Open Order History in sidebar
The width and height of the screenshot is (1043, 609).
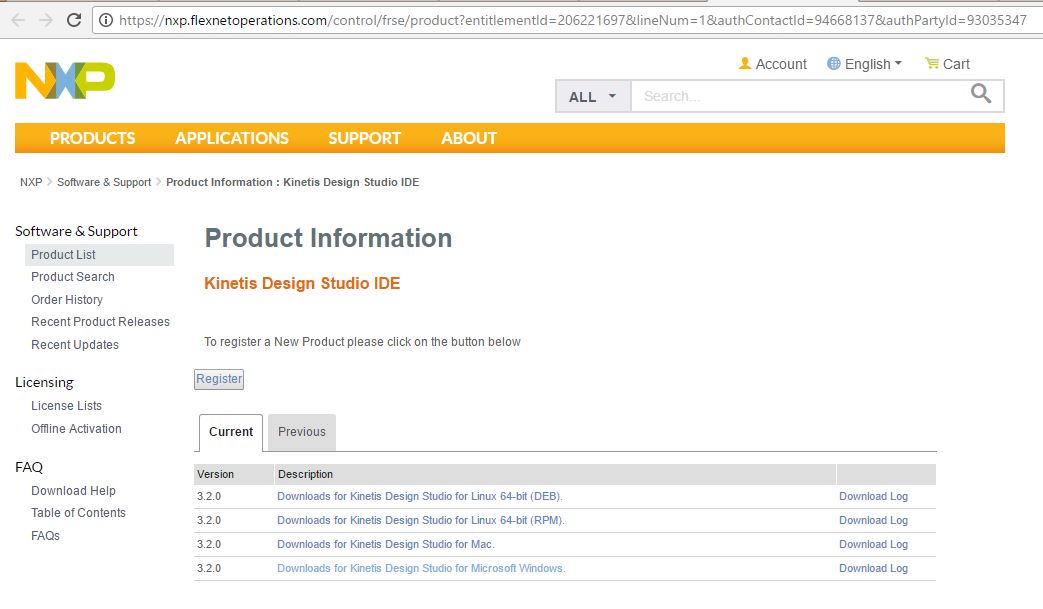(67, 300)
